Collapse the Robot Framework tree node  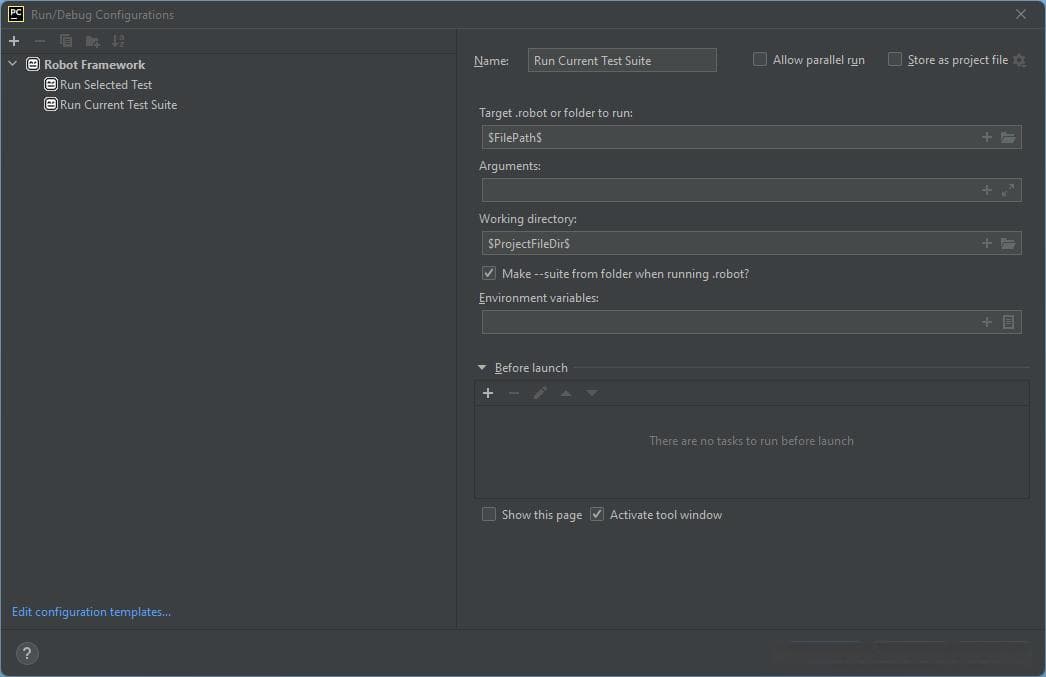(x=13, y=64)
